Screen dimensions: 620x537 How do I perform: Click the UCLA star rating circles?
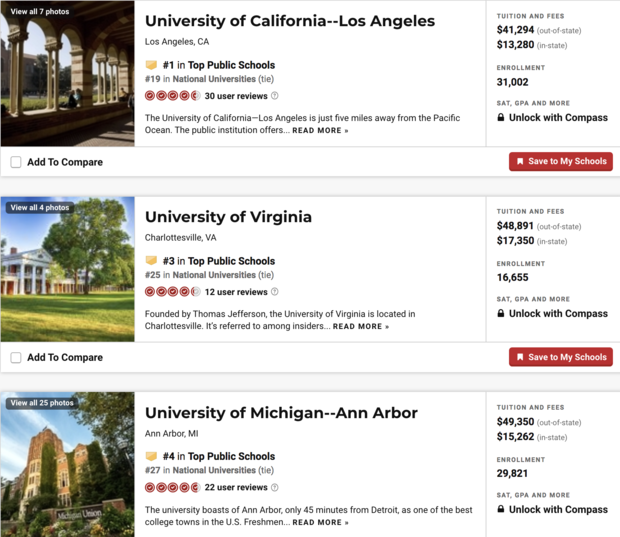coord(172,96)
